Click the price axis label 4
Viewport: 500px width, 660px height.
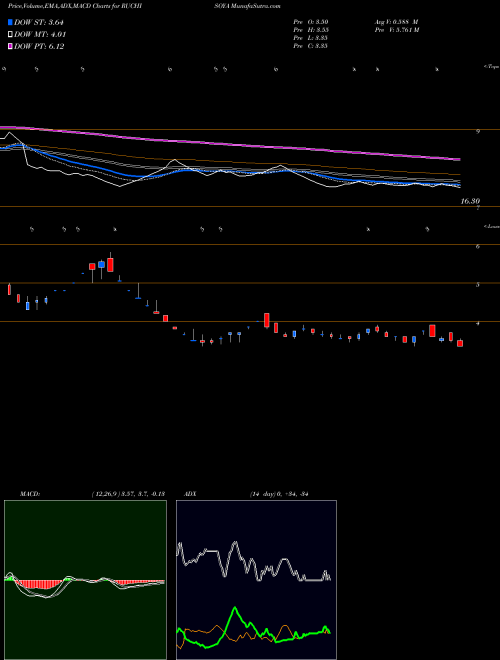tap(478, 323)
